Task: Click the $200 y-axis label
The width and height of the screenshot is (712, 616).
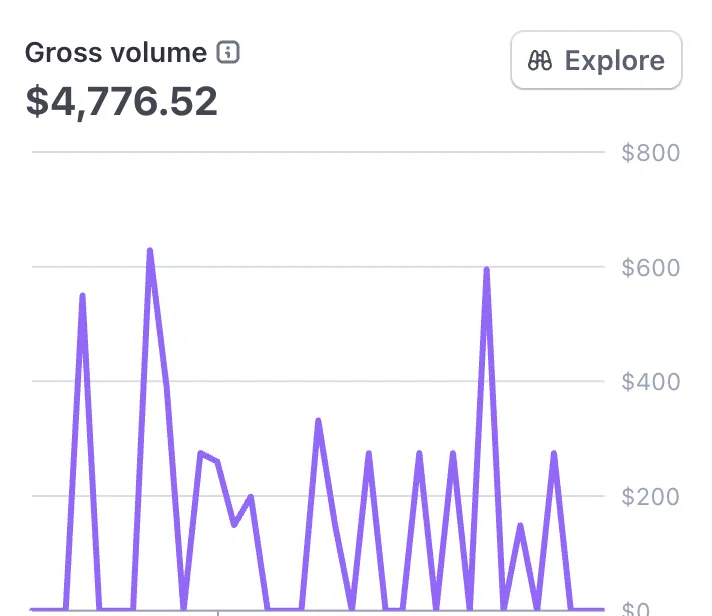Action: [x=650, y=496]
